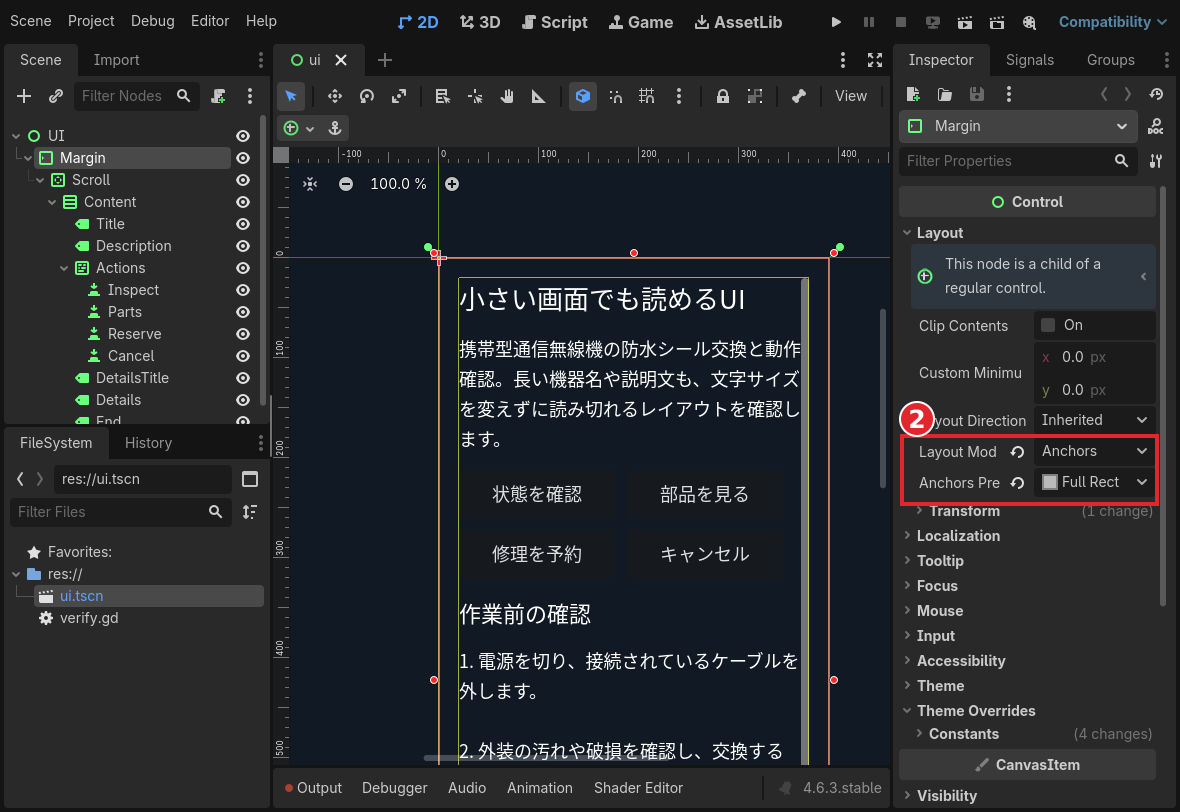Collapse the Actions node in the scene tree

(x=64, y=268)
